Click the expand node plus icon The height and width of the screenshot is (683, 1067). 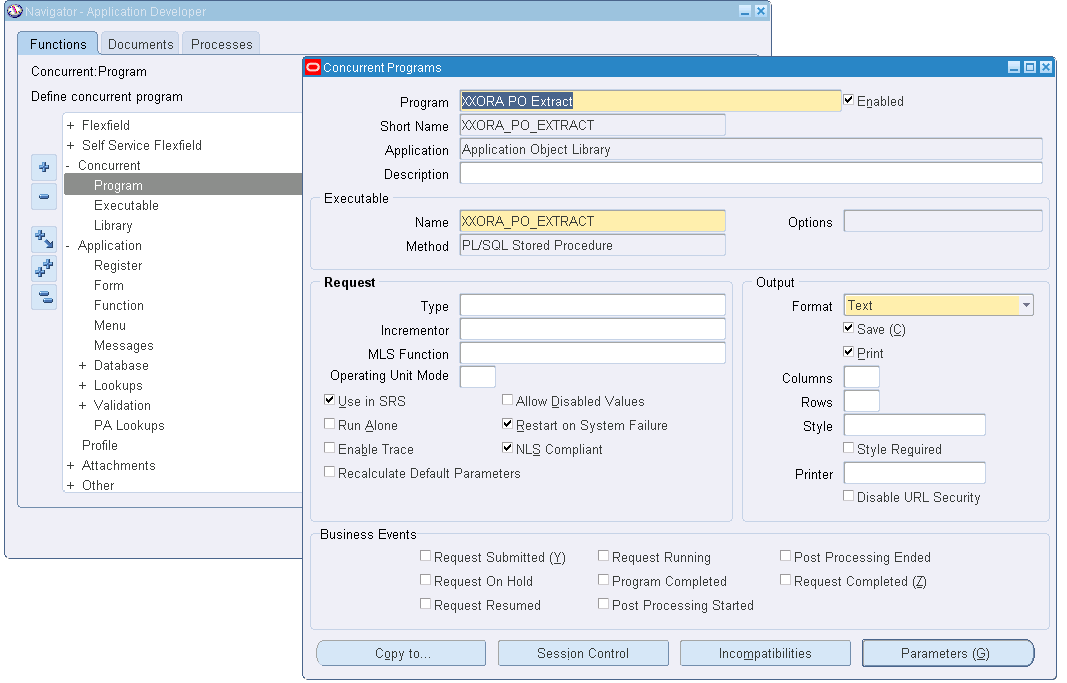pyautogui.click(x=44, y=167)
